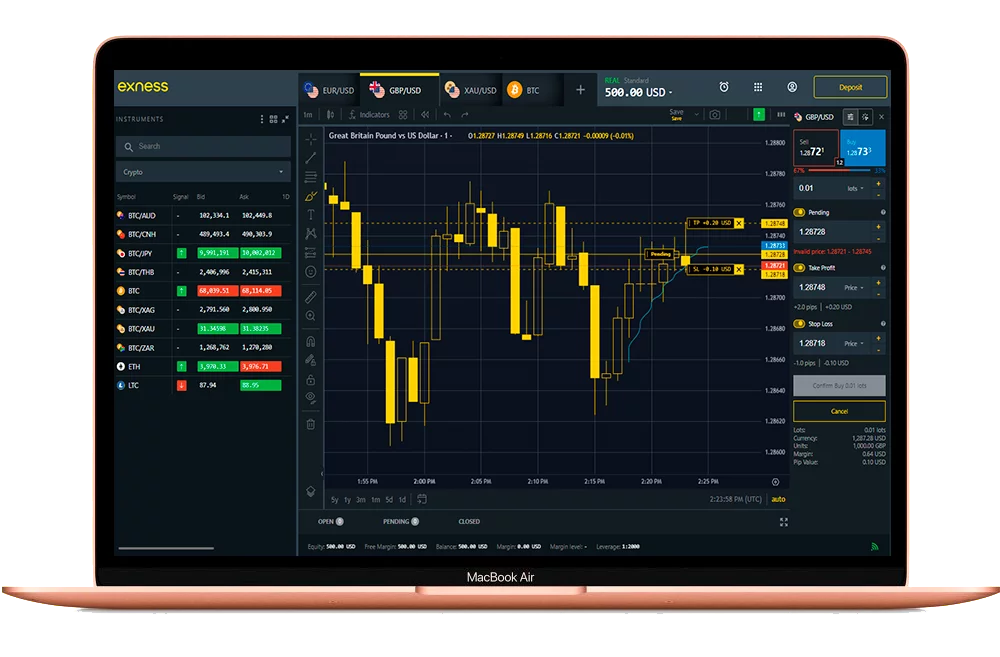Select the text tool in drawing toolbar
1000x657 pixels.
(x=311, y=214)
